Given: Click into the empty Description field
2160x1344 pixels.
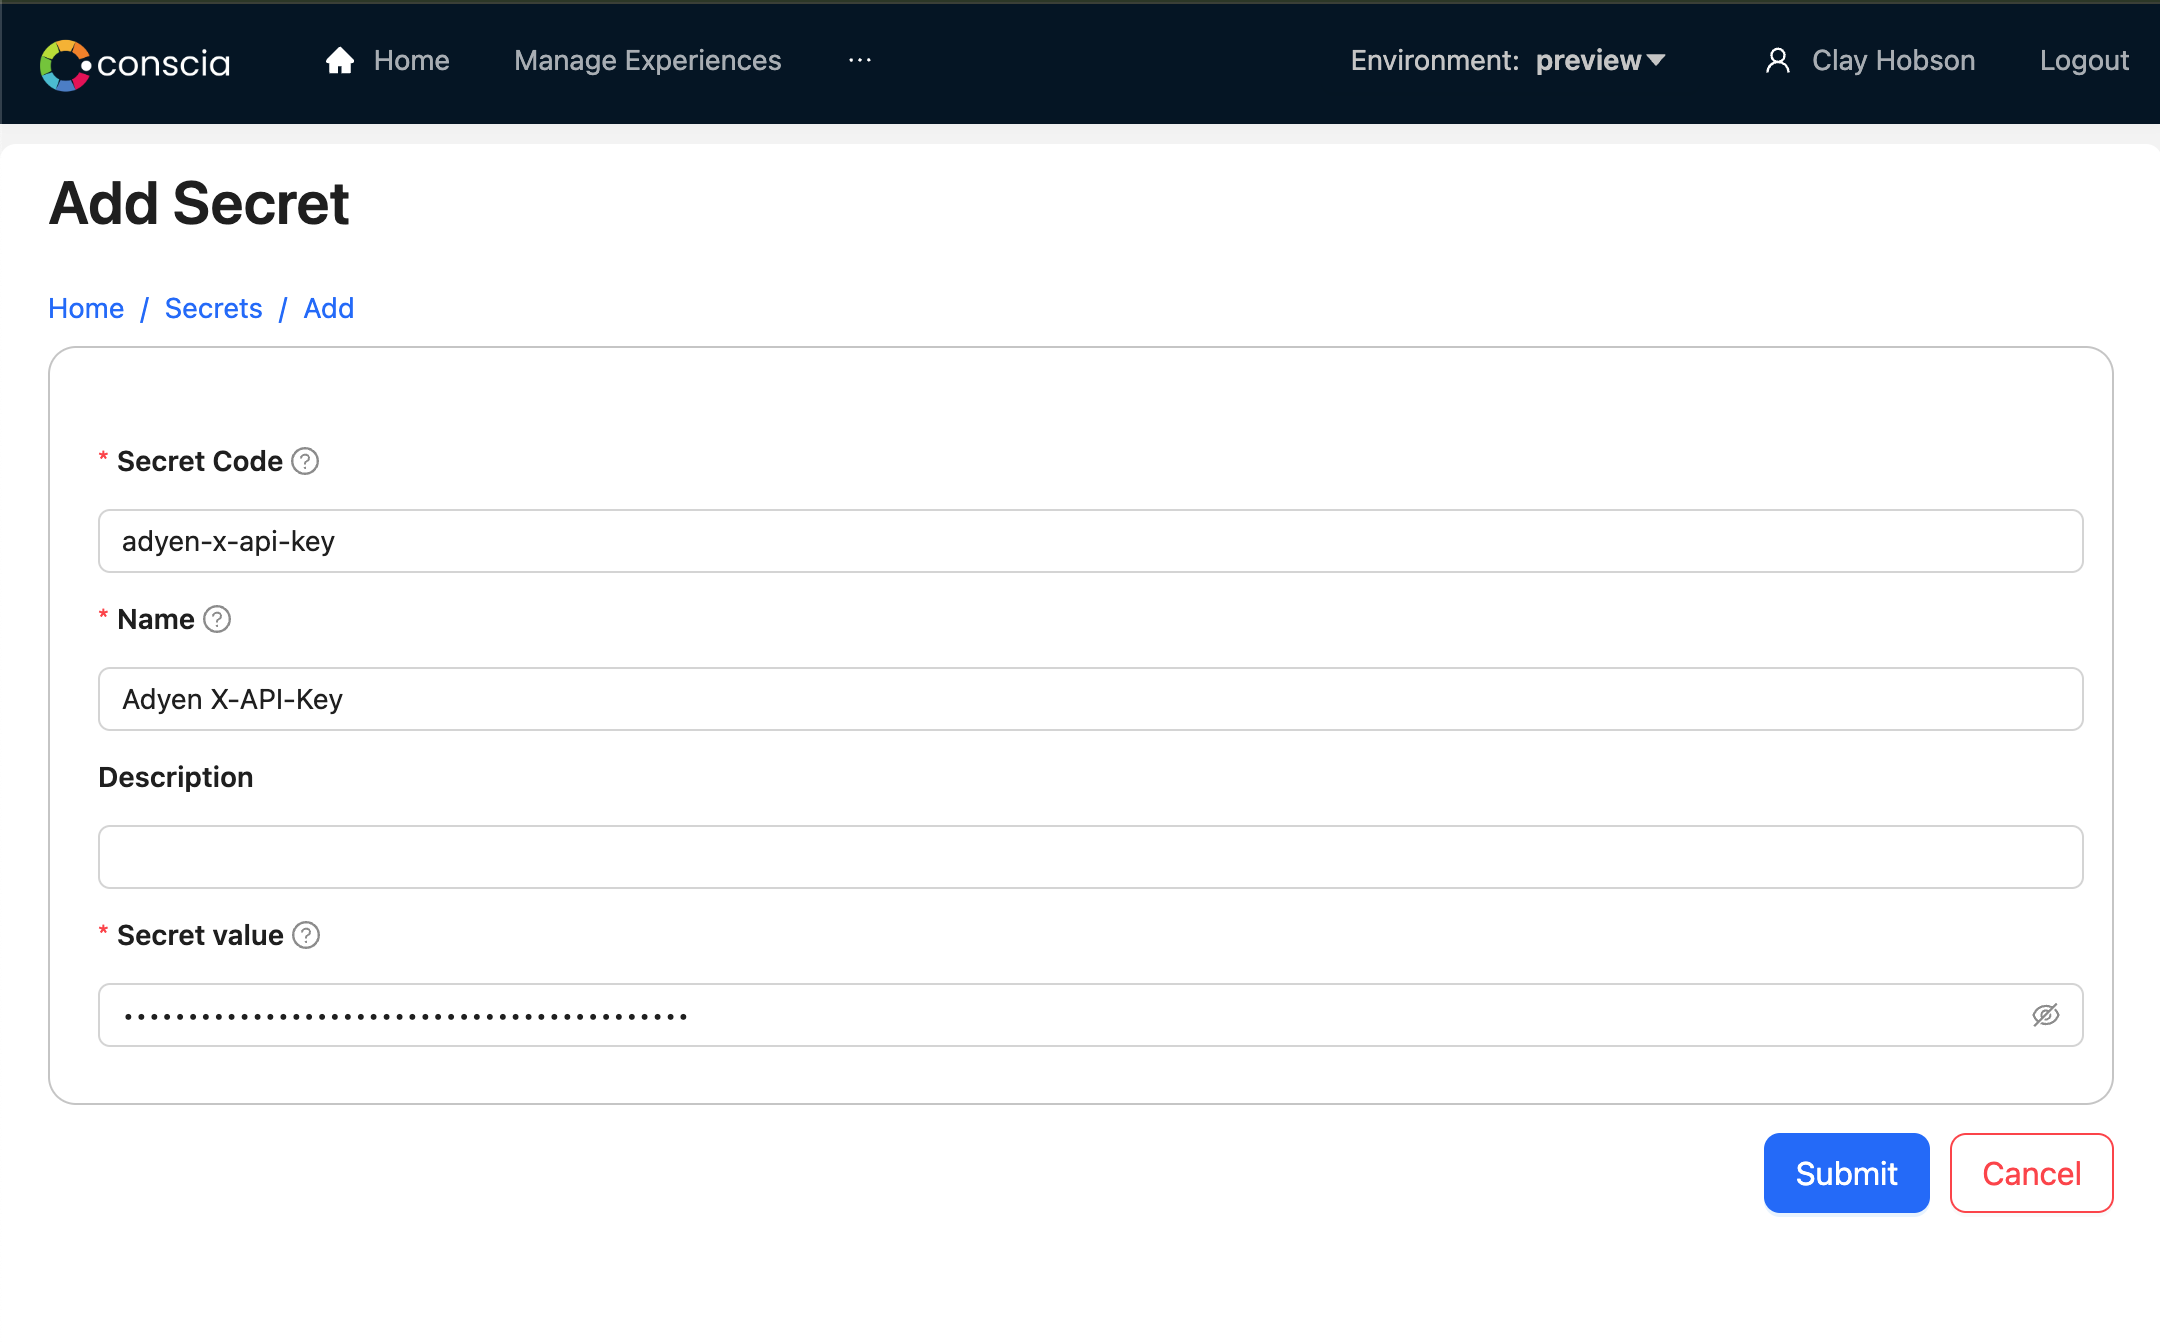Looking at the screenshot, I should click(1091, 857).
